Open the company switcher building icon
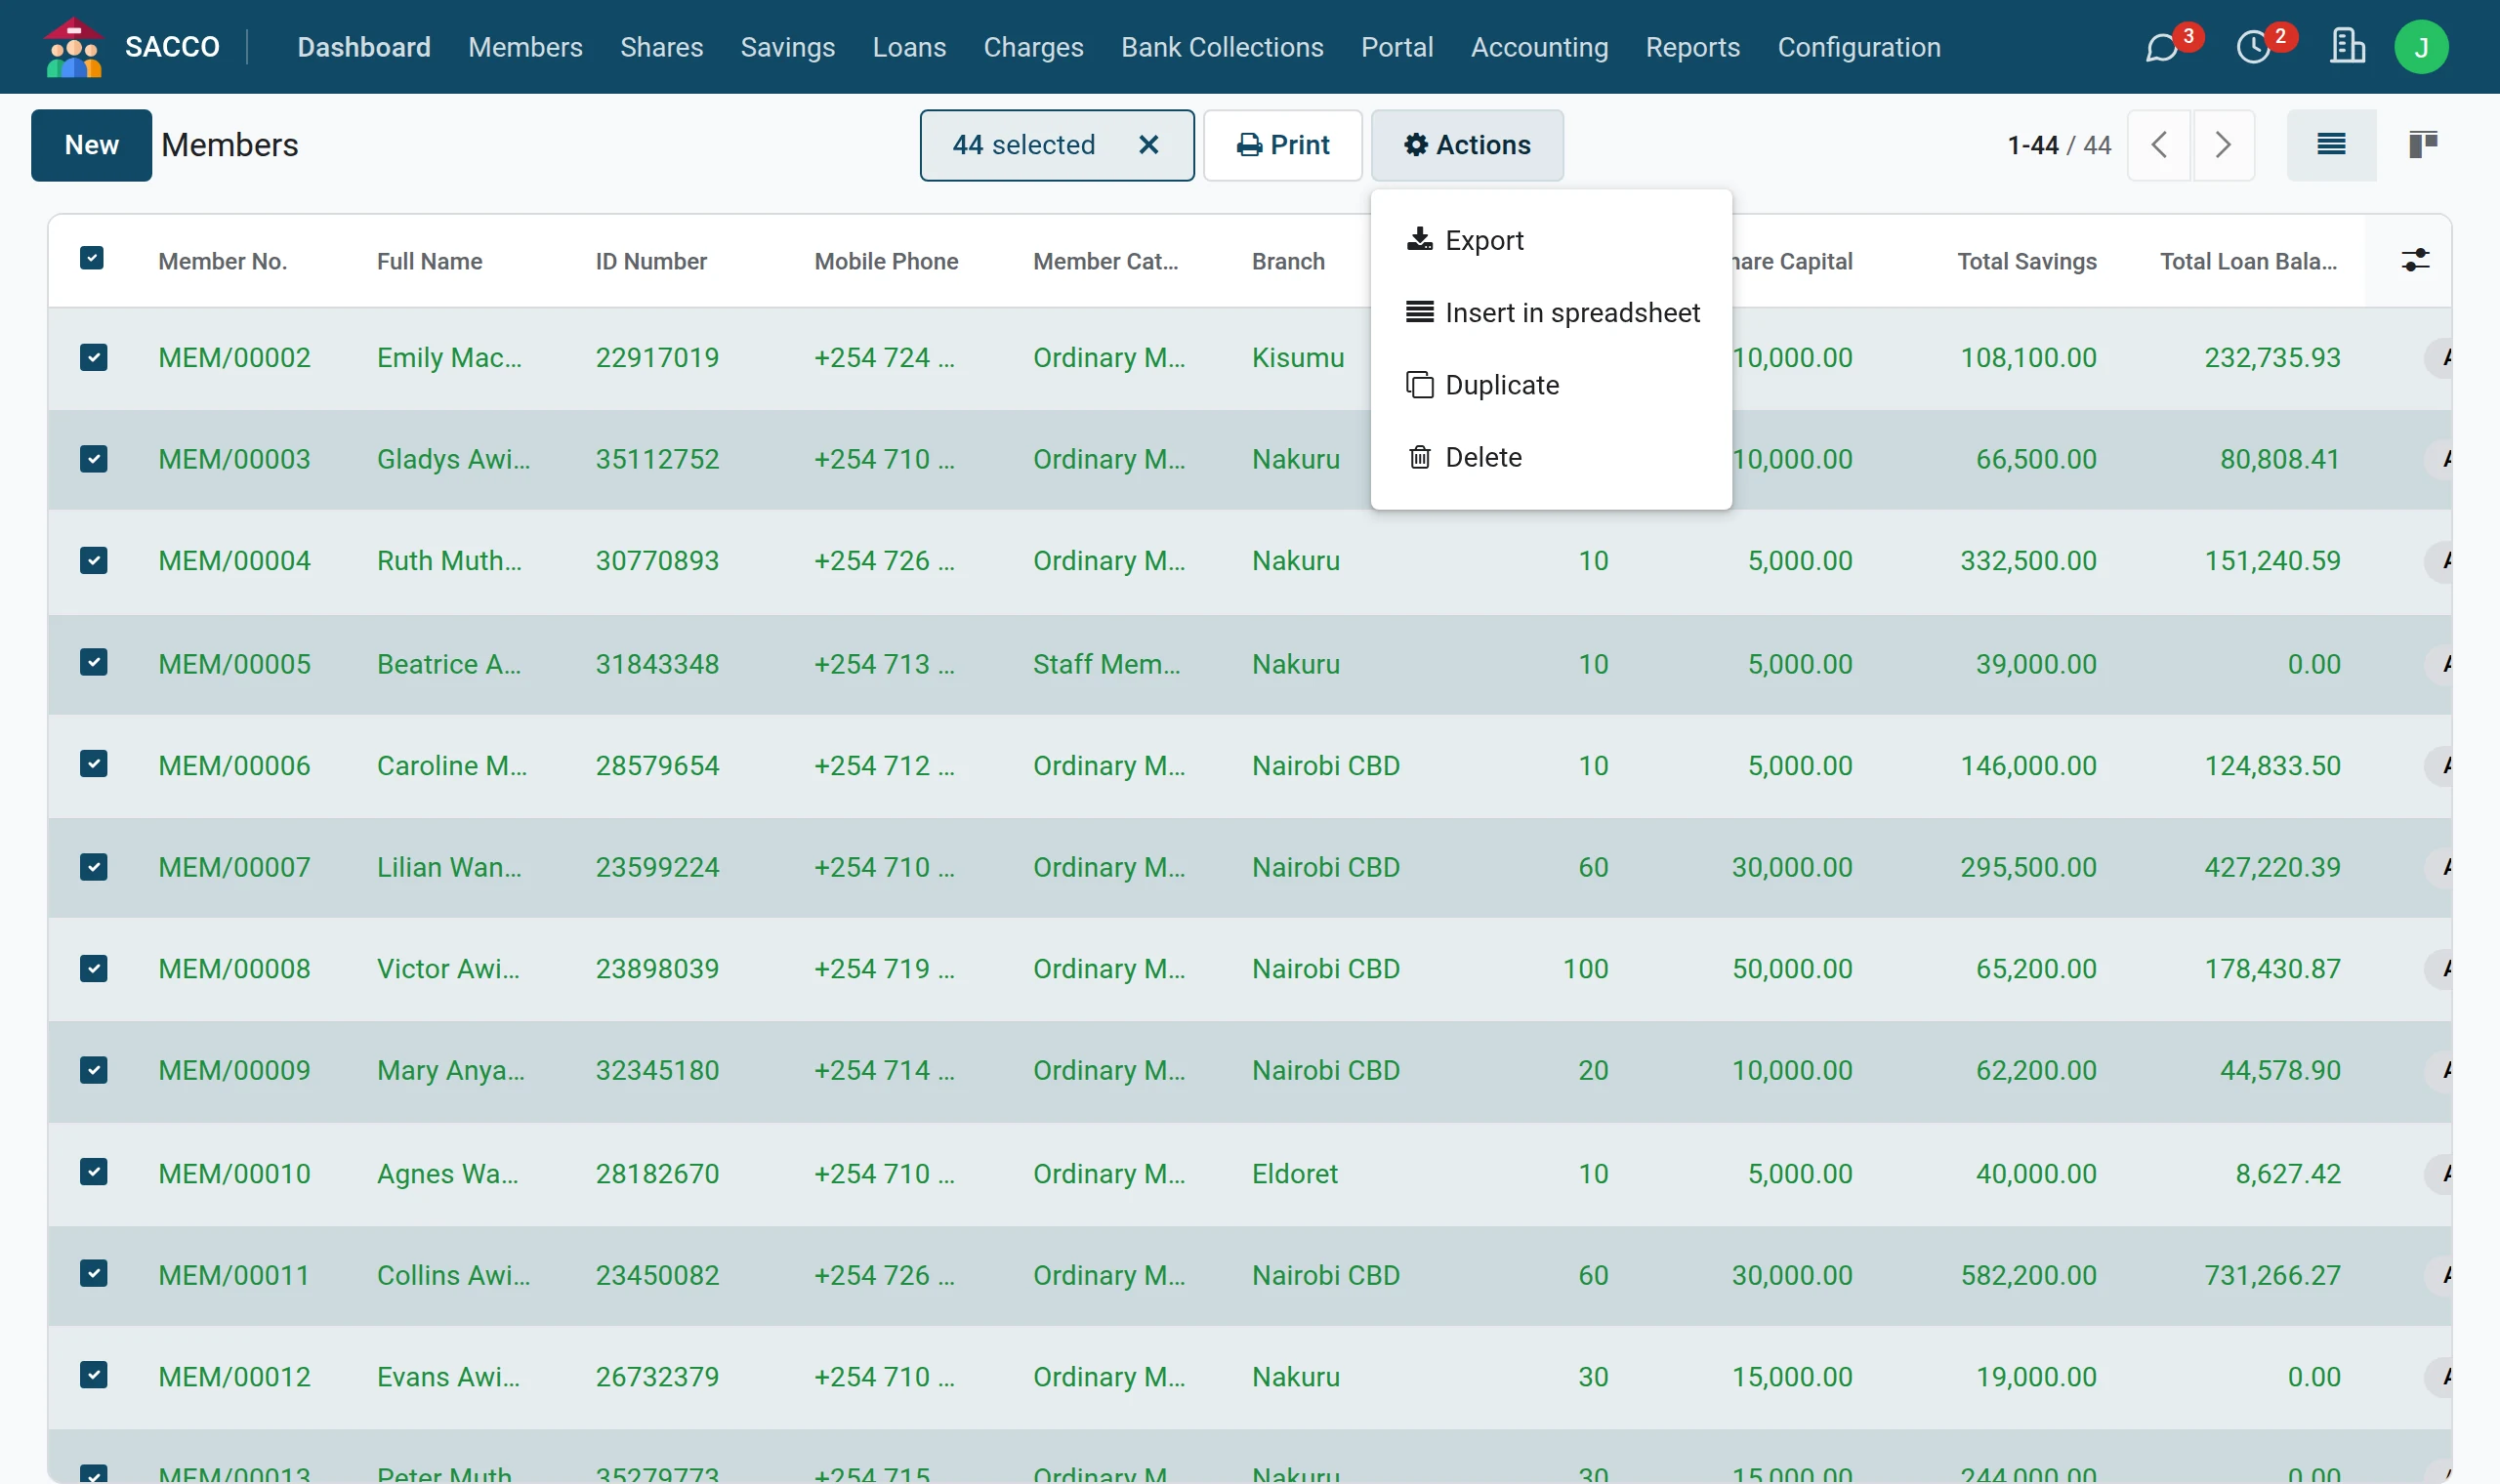This screenshot has width=2500, height=1484. coord(2347,47)
